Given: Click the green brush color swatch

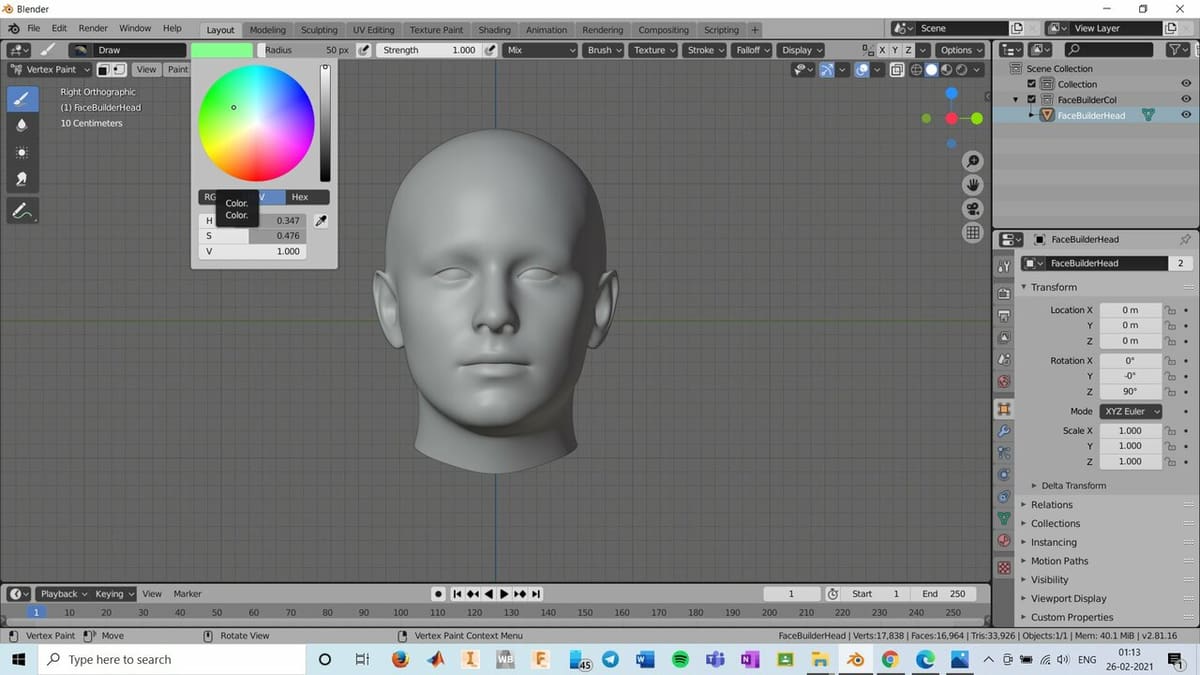Looking at the screenshot, I should coord(222,50).
